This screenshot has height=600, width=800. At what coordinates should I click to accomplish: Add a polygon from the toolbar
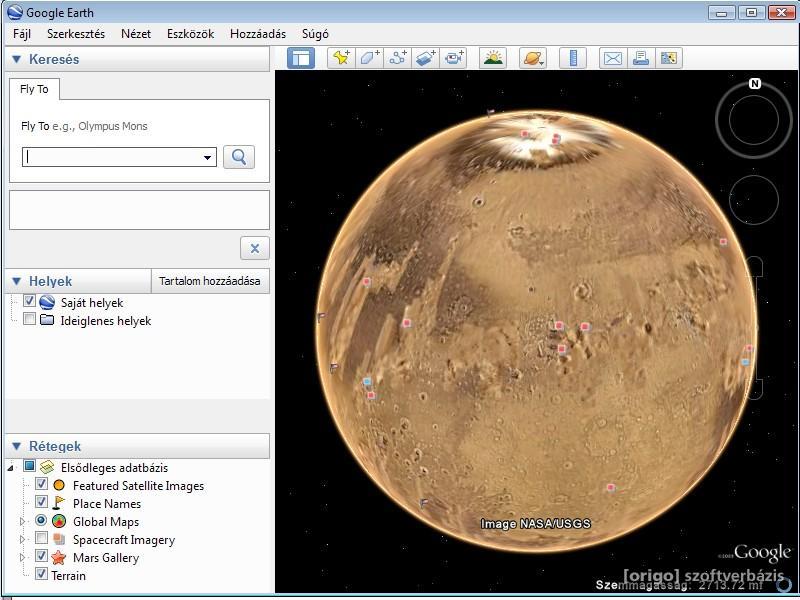pos(369,58)
